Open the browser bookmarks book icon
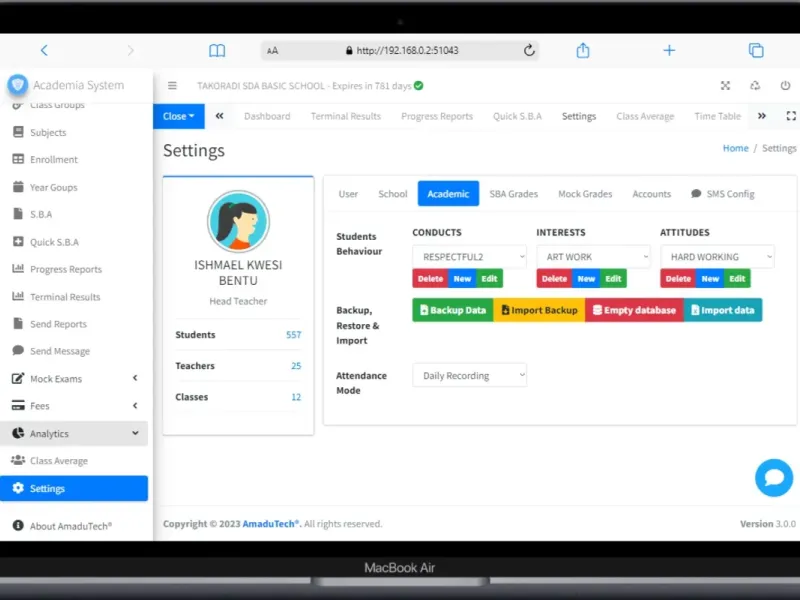This screenshot has width=800, height=600. click(x=217, y=50)
